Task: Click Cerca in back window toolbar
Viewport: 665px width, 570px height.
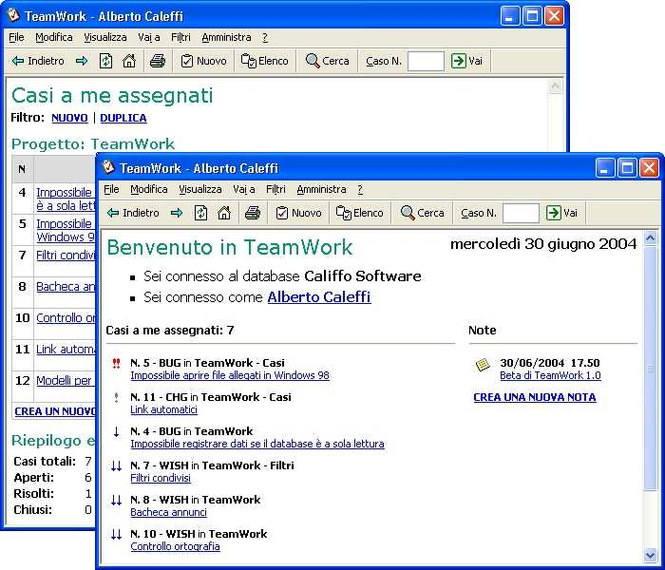Action: coord(327,61)
